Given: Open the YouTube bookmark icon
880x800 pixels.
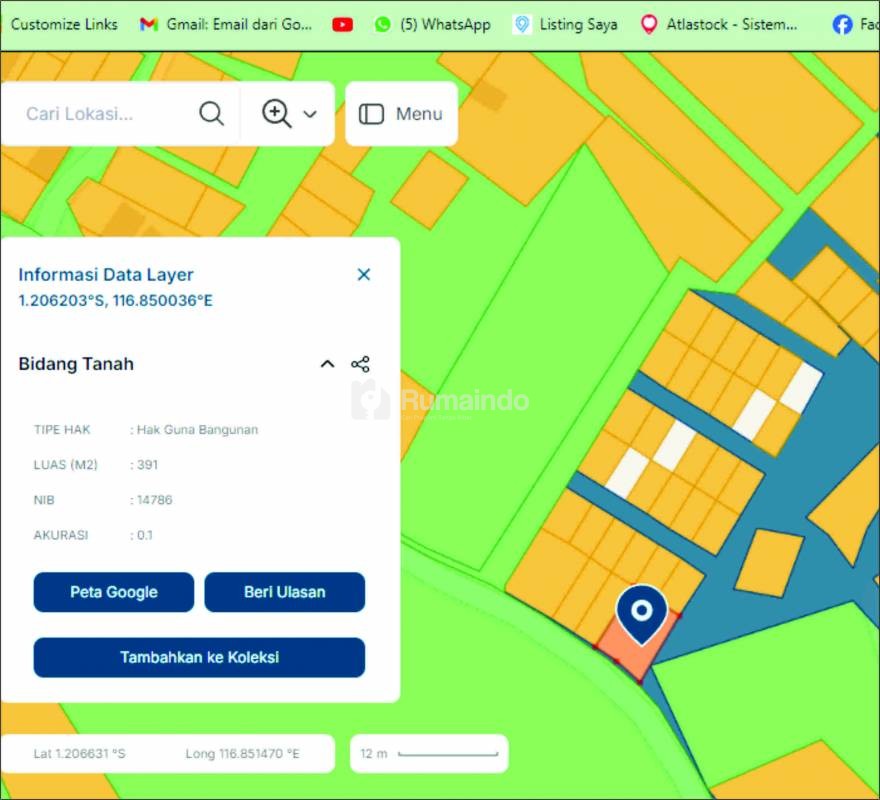Looking at the screenshot, I should (x=342, y=24).
